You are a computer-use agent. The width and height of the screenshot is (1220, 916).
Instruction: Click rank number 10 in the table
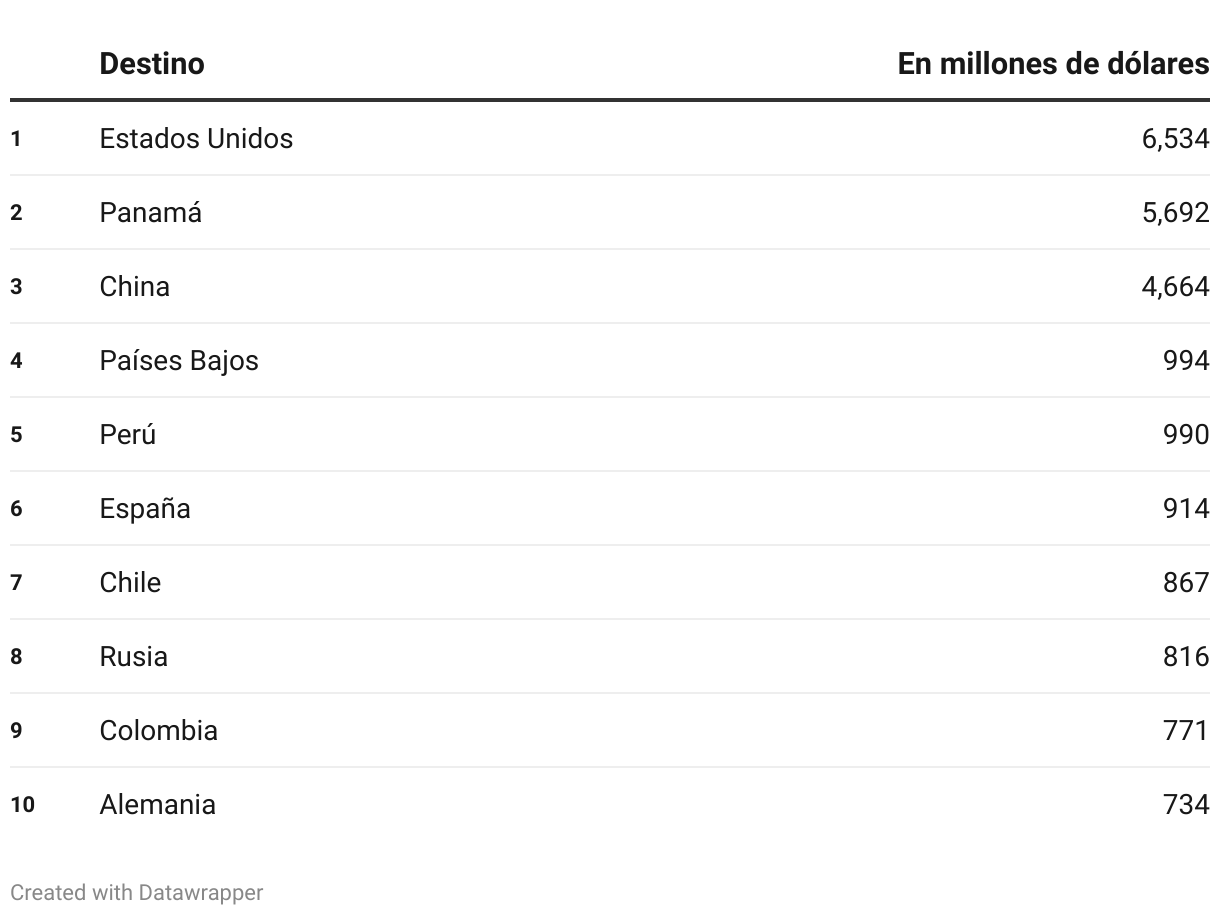(22, 804)
